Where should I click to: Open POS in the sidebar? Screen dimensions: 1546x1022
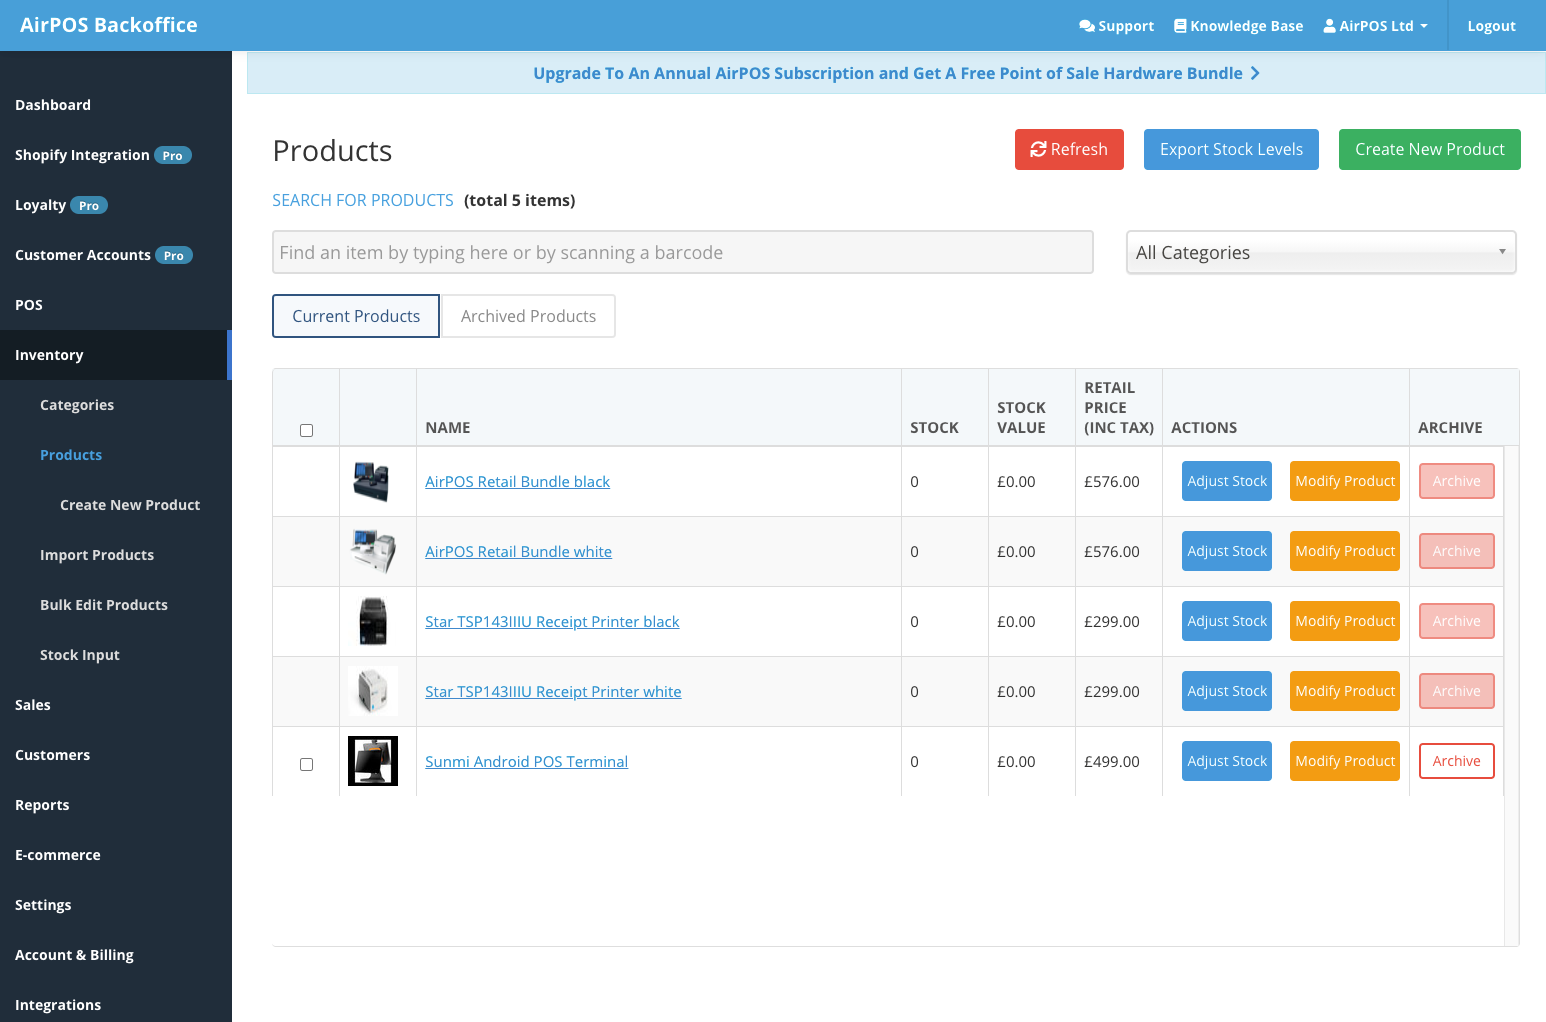pyautogui.click(x=29, y=305)
